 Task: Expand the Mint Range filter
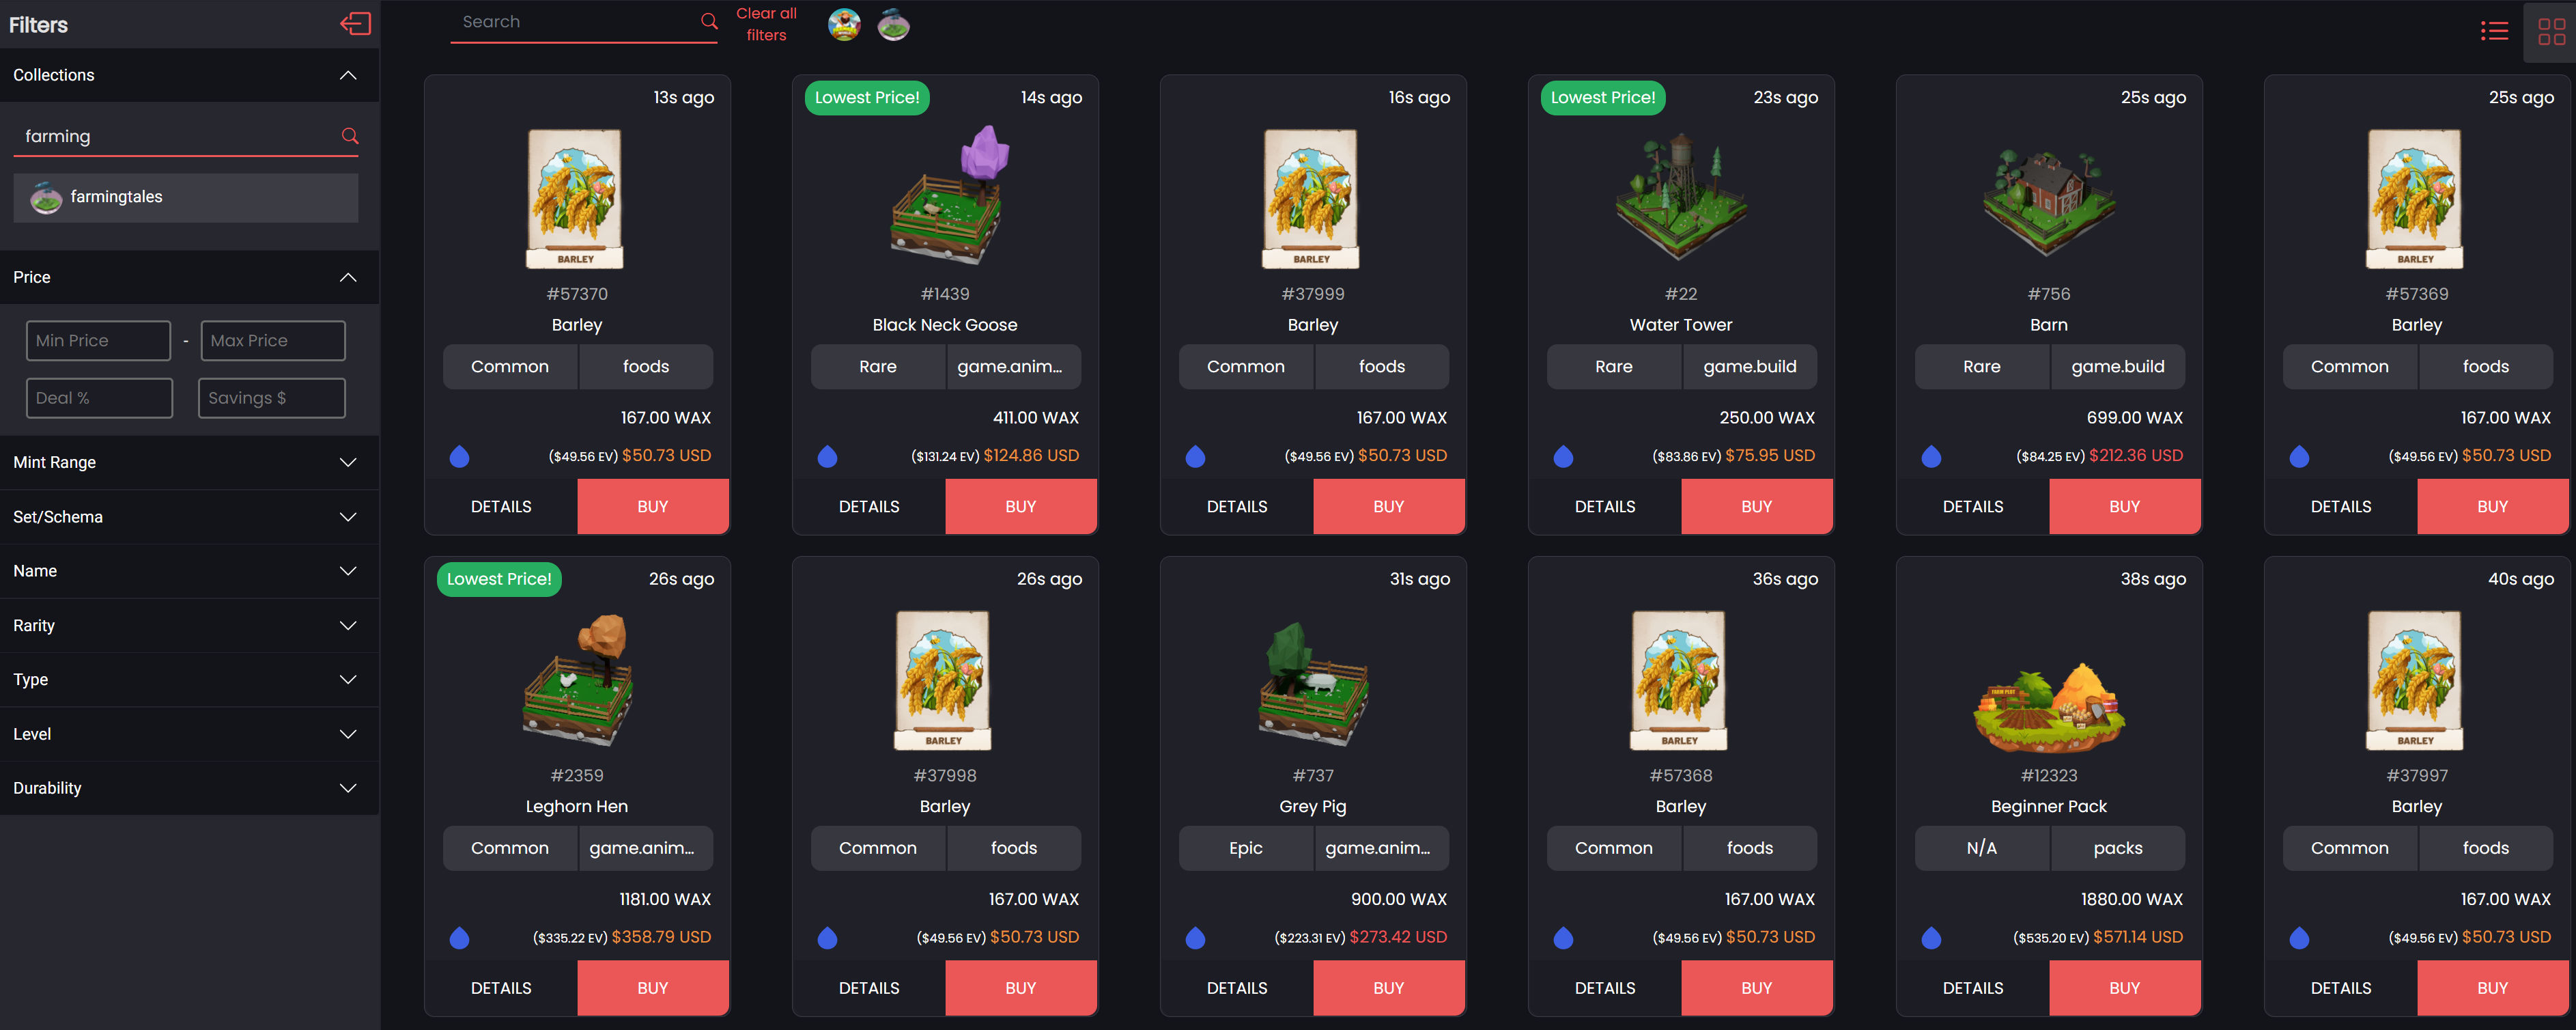point(189,462)
